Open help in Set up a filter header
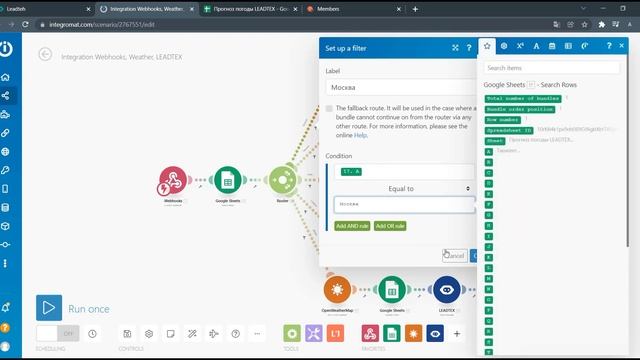640x360 pixels. coord(469,48)
